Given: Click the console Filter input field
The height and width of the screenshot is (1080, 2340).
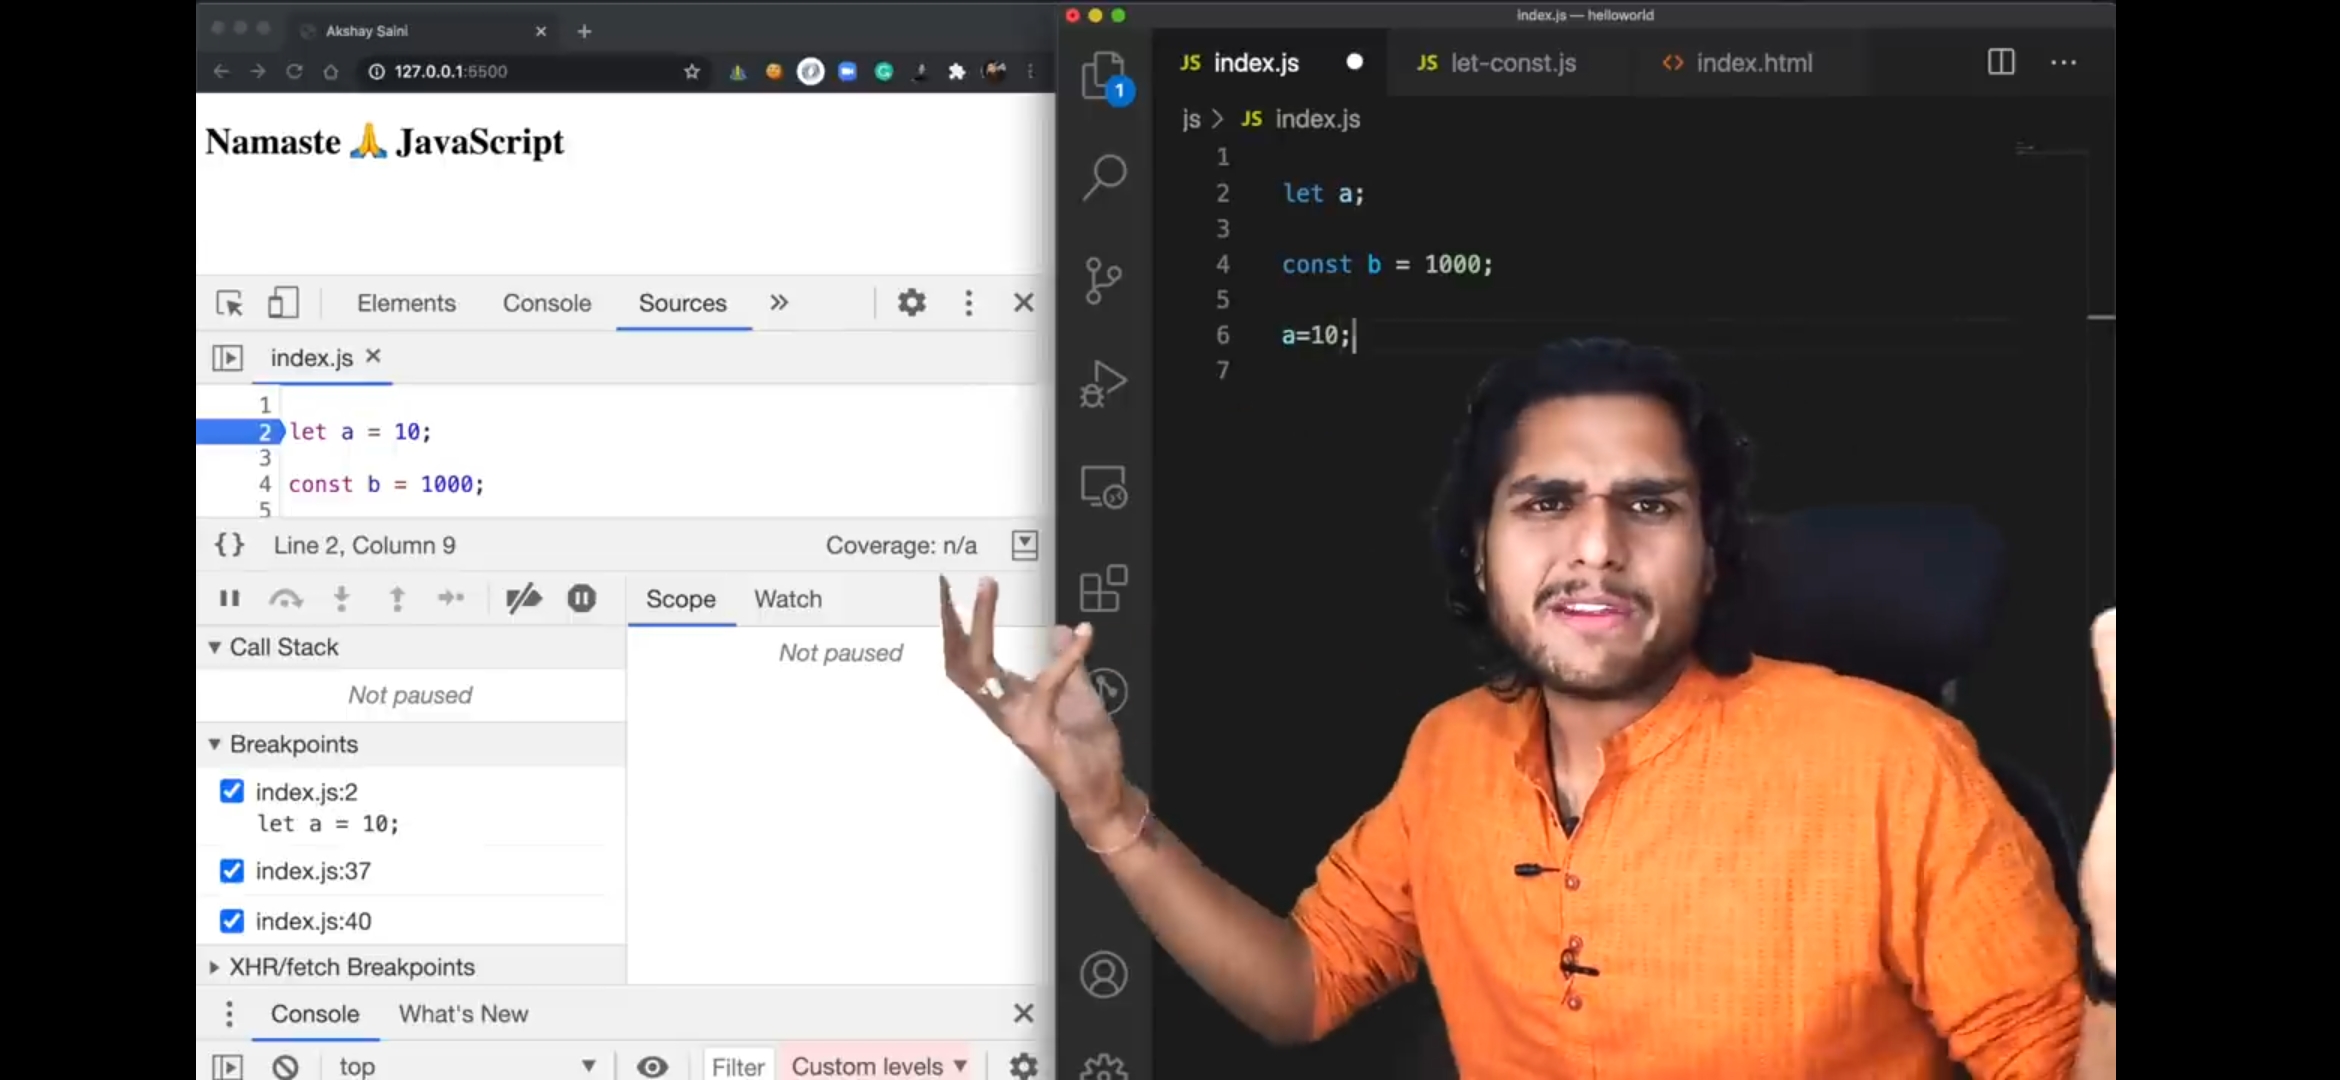Looking at the screenshot, I should tap(739, 1067).
